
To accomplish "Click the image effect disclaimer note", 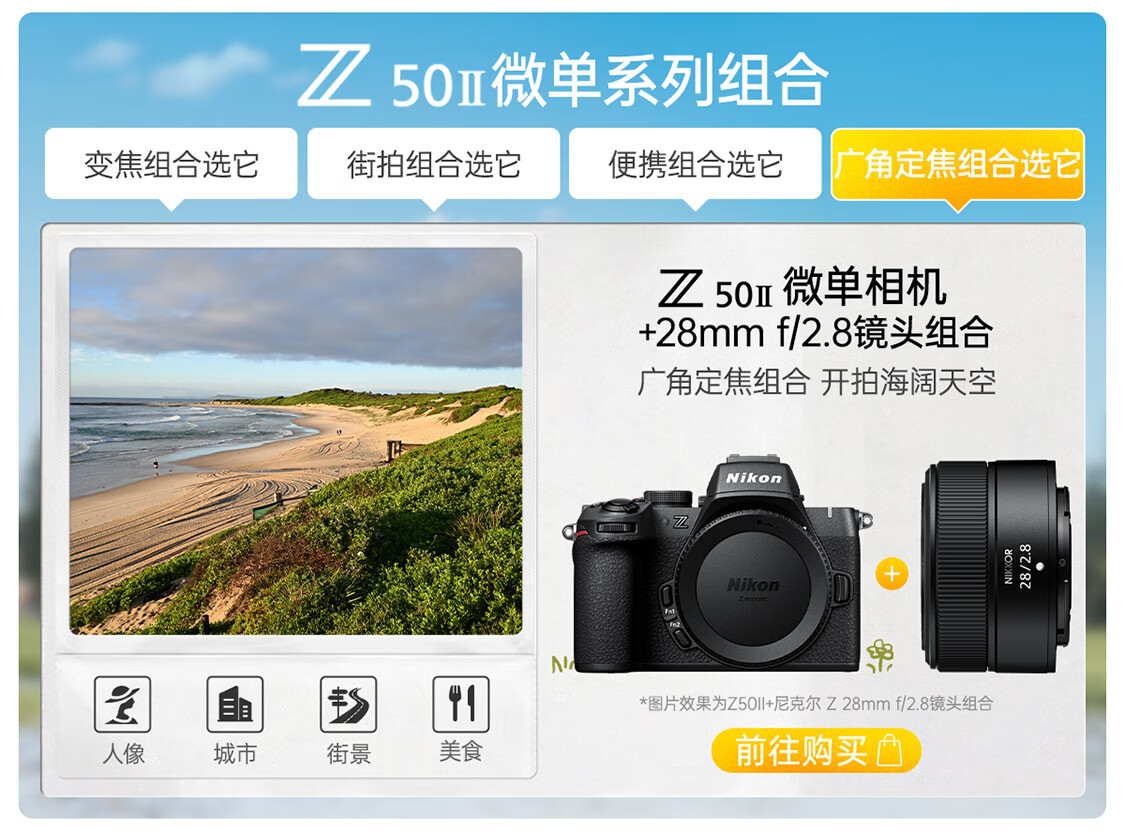I will click(816, 703).
